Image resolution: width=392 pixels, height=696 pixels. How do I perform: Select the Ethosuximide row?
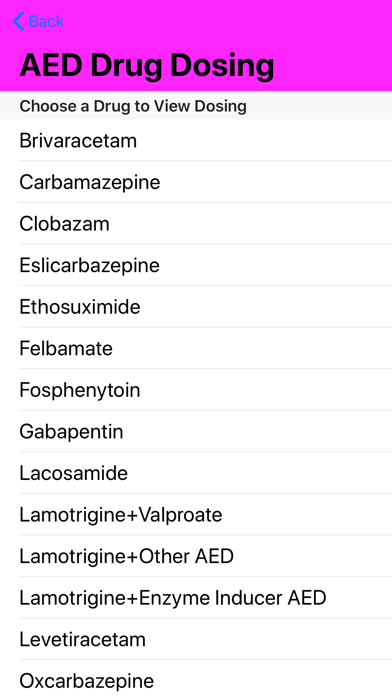click(x=196, y=307)
